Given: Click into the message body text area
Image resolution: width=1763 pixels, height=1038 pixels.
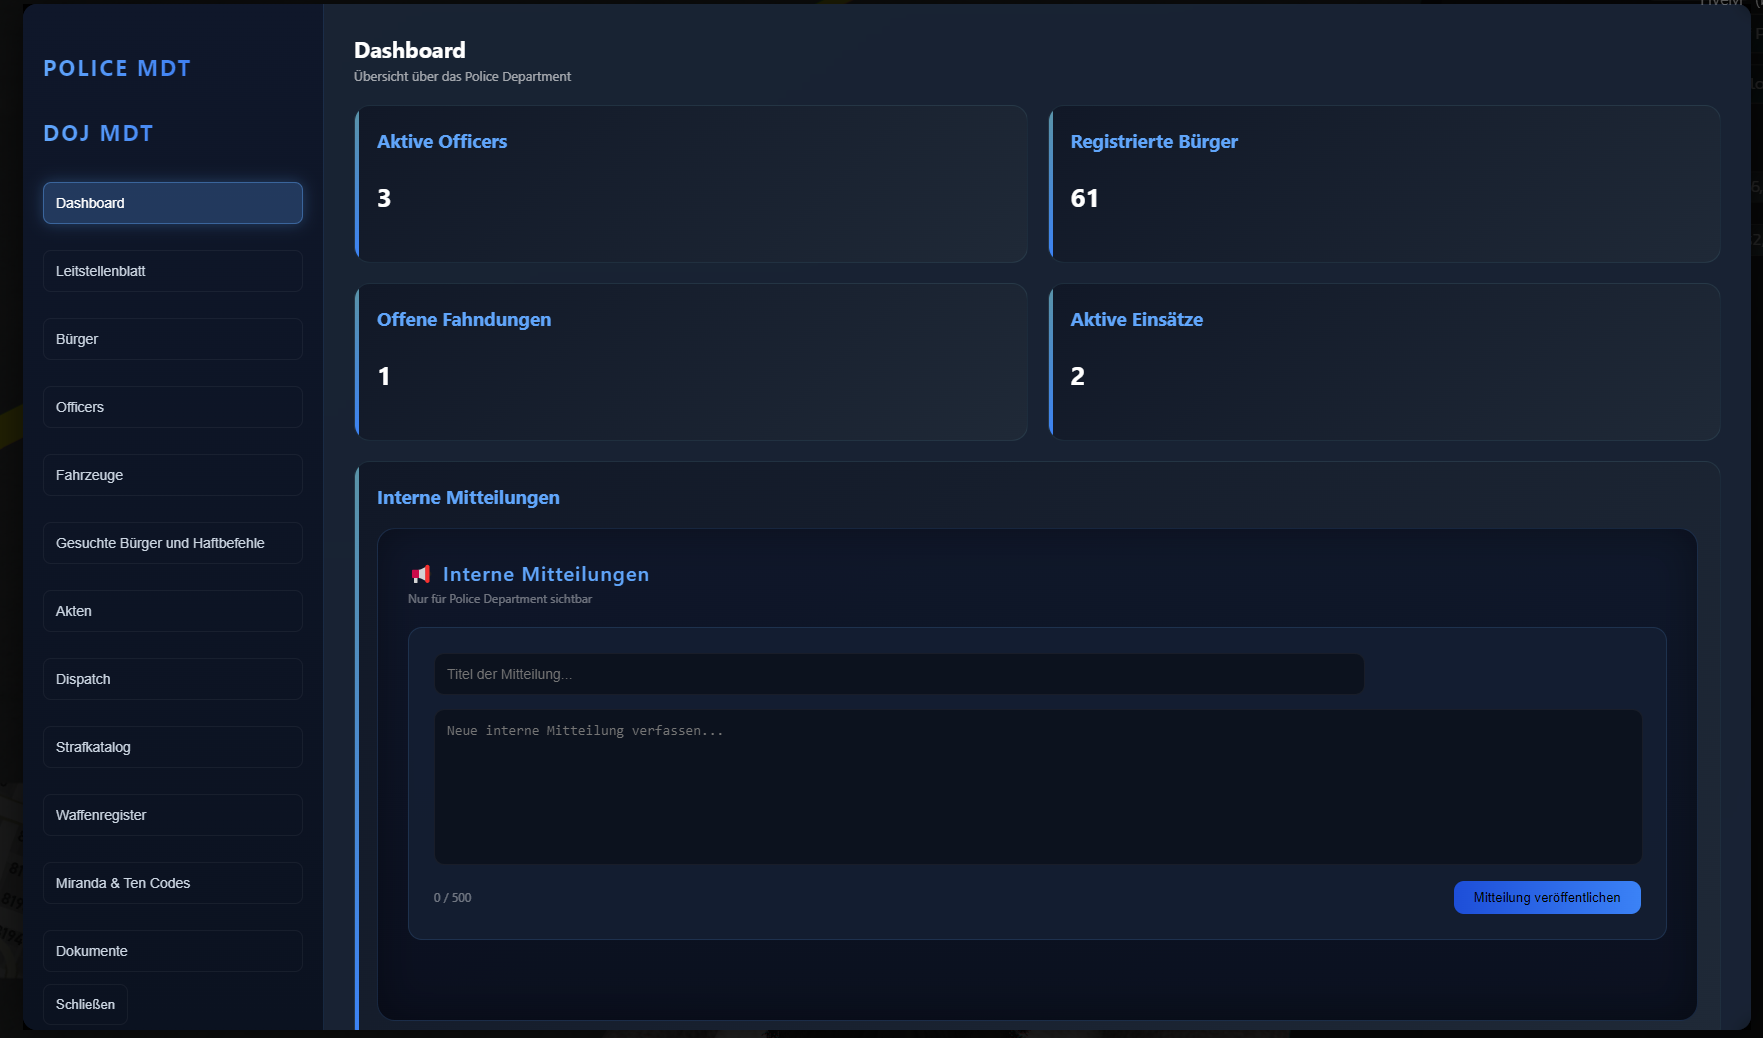Looking at the screenshot, I should point(1037,787).
